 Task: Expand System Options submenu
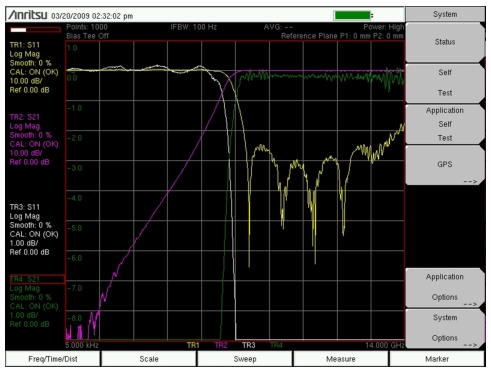click(x=445, y=328)
